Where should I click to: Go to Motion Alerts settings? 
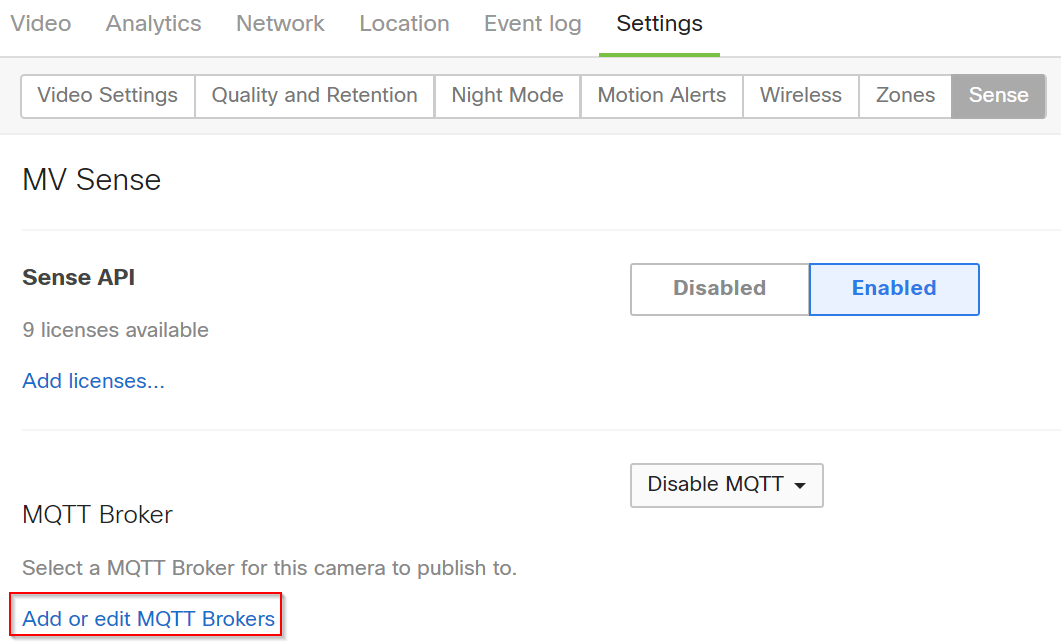pos(661,95)
